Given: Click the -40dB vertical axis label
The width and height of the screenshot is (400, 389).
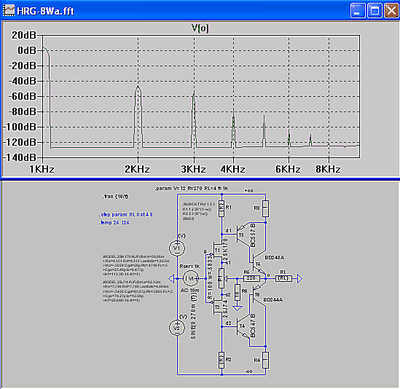Looking at the screenshot, I should tap(22, 81).
